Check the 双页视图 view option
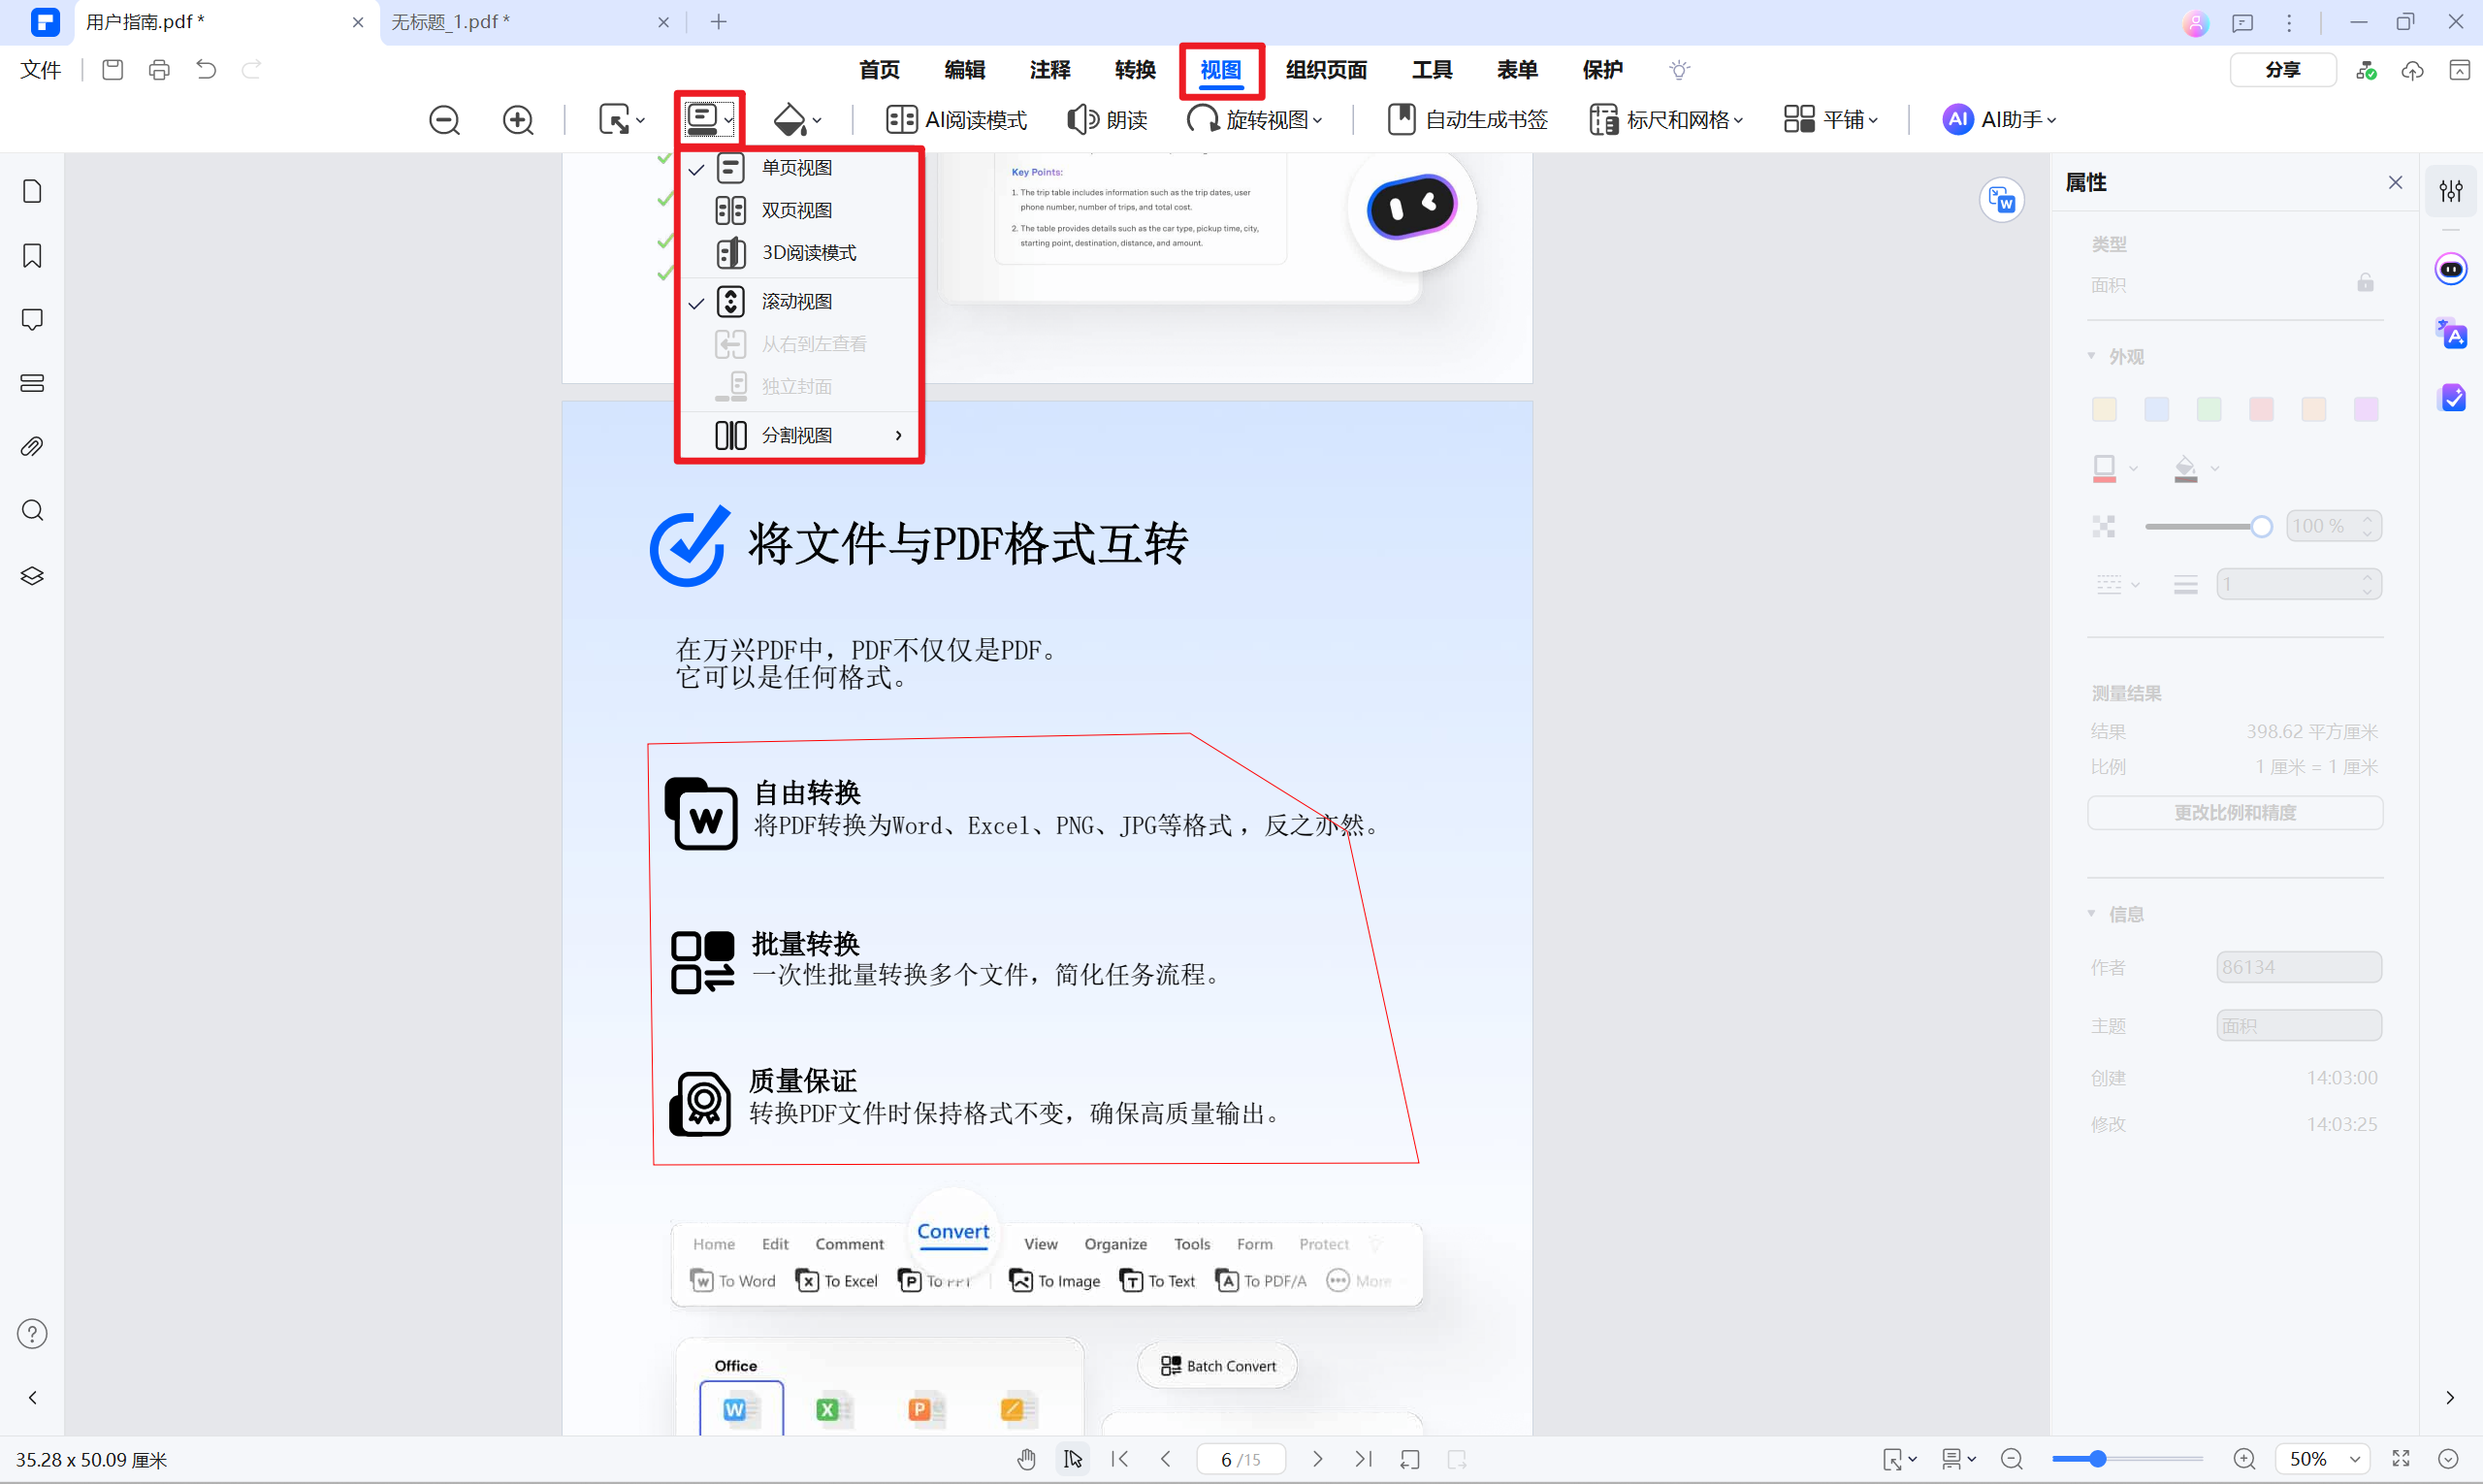 (796, 210)
